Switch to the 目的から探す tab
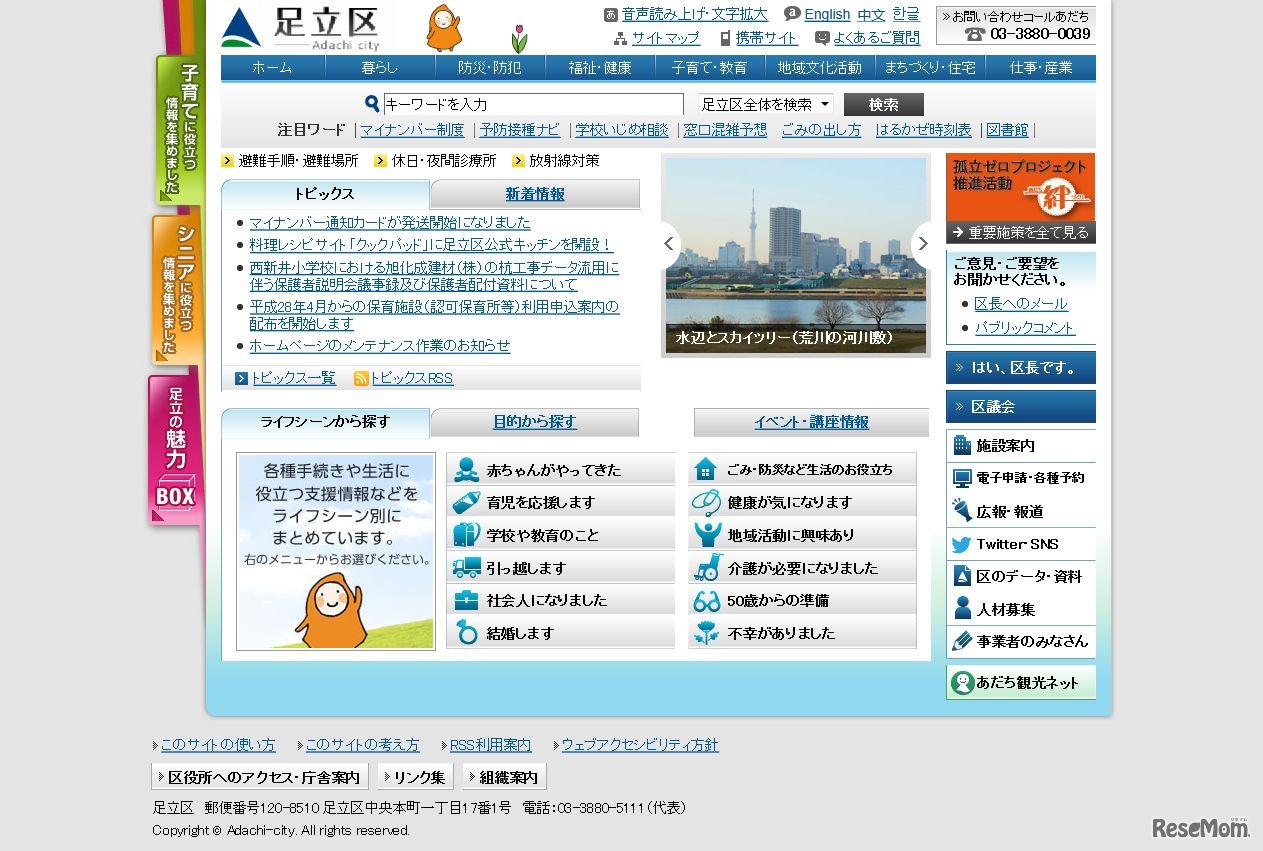 click(x=536, y=422)
